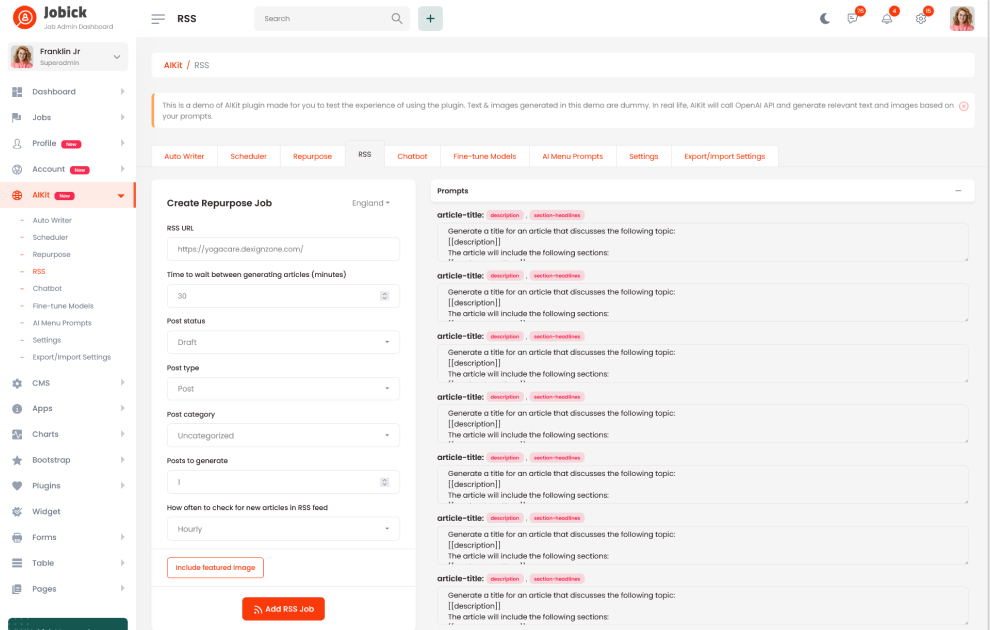The width and height of the screenshot is (990, 630).
Task: Click the RSS URL input field
Action: click(x=283, y=249)
